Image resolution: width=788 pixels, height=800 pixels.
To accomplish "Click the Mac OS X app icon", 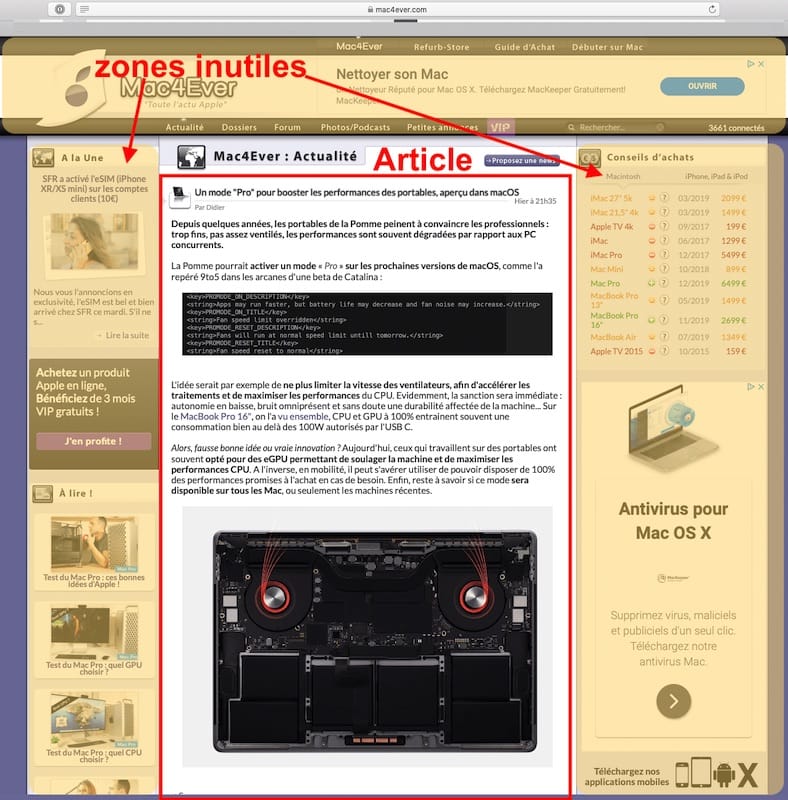I will click(747, 775).
